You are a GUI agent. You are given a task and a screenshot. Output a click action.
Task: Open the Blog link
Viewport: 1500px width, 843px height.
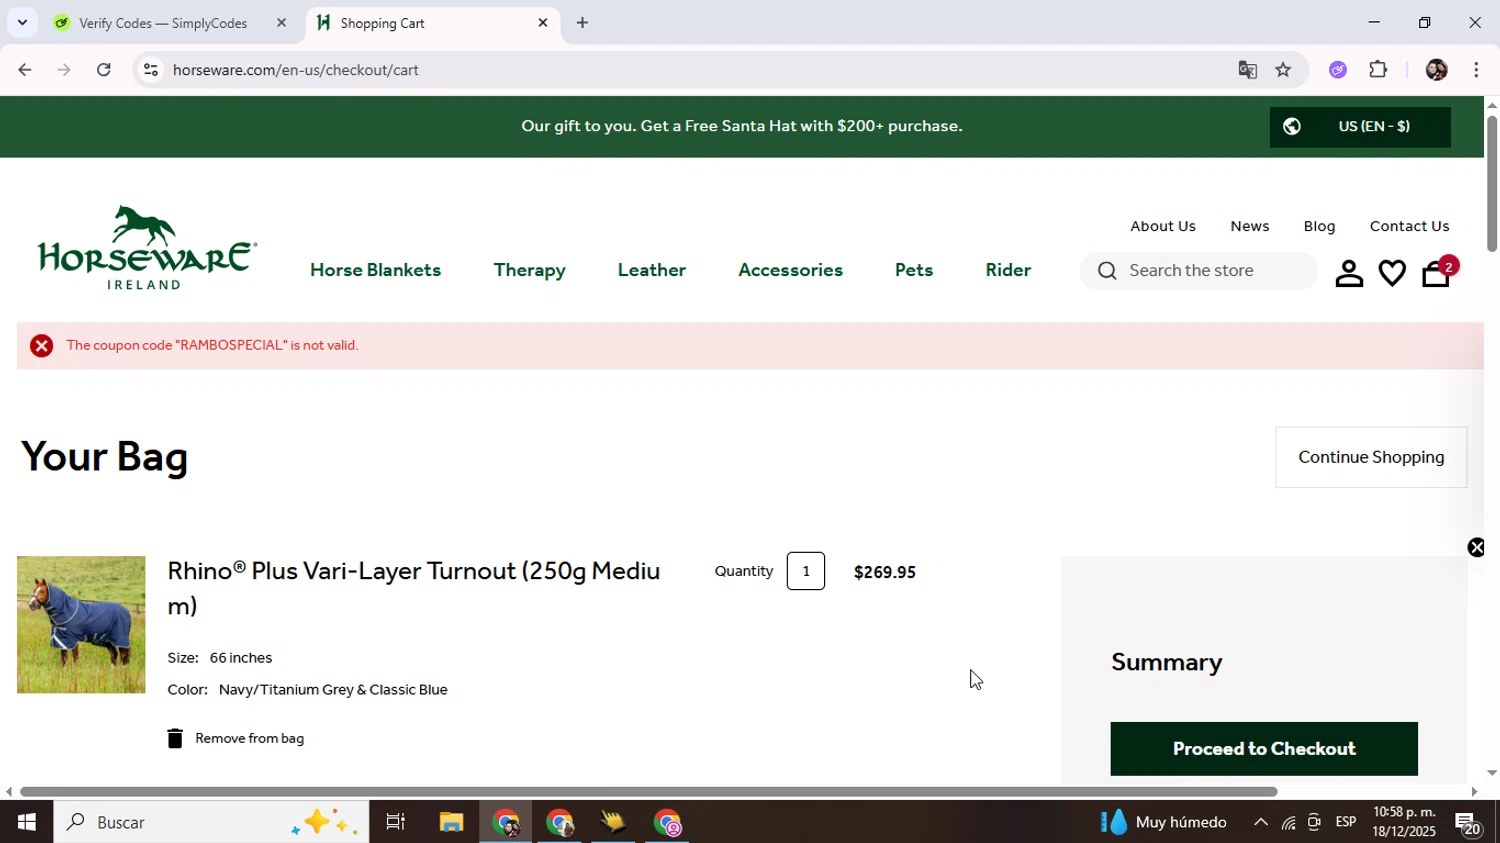pyautogui.click(x=1319, y=226)
